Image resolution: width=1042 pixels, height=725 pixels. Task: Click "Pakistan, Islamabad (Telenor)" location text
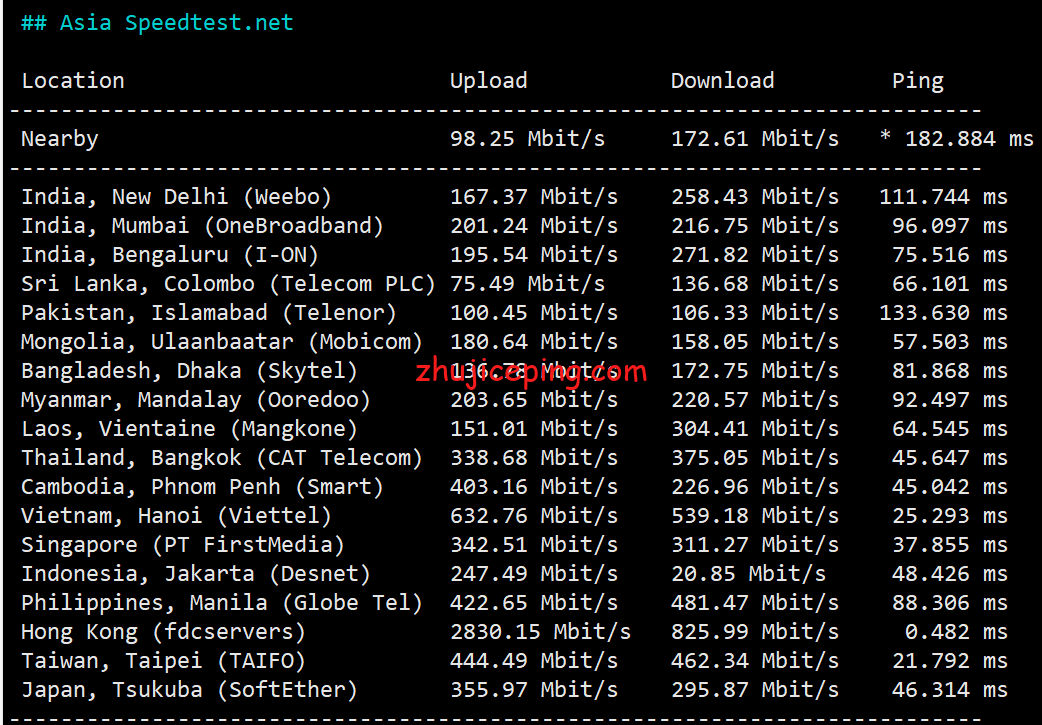pyautogui.click(x=209, y=313)
